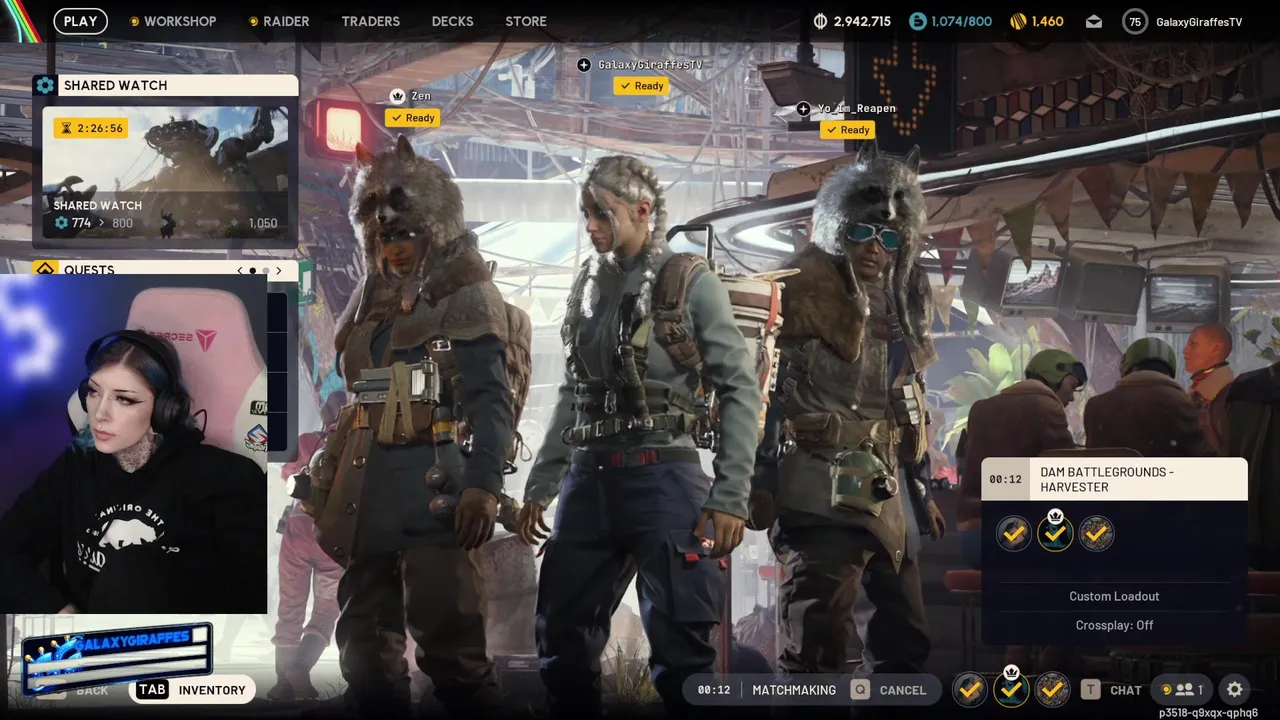
Task: Go to previous quest page arrow
Action: coord(240,271)
